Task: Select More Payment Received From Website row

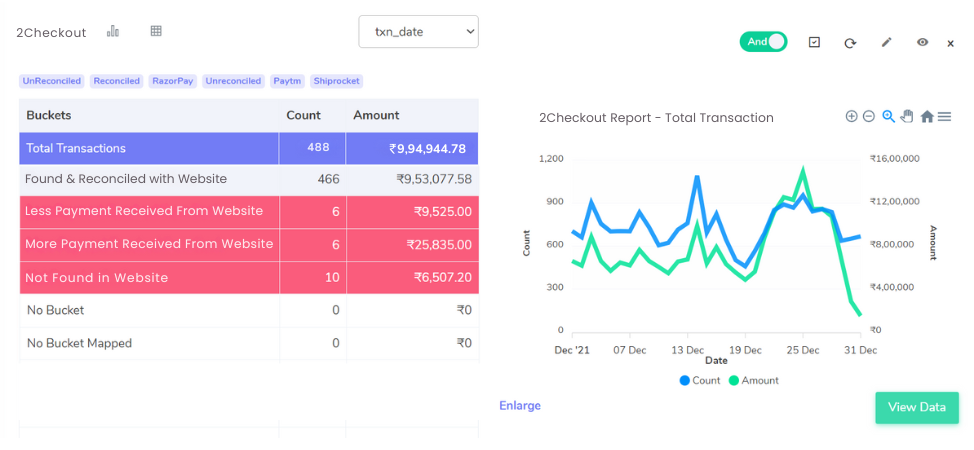Action: point(249,245)
